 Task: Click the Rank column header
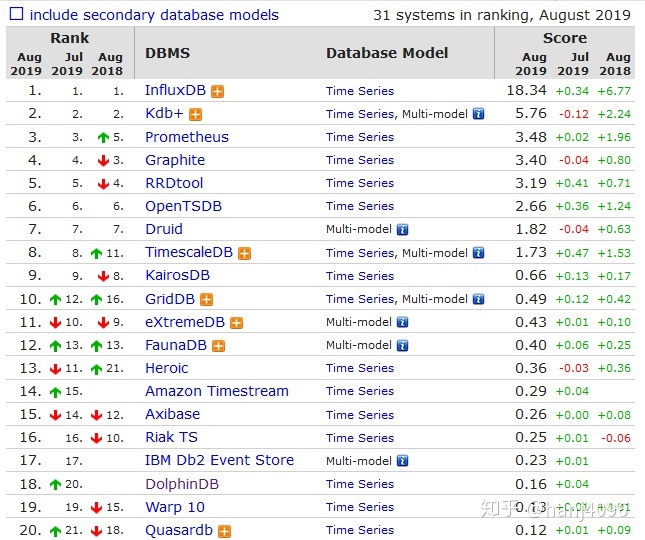click(x=70, y=38)
